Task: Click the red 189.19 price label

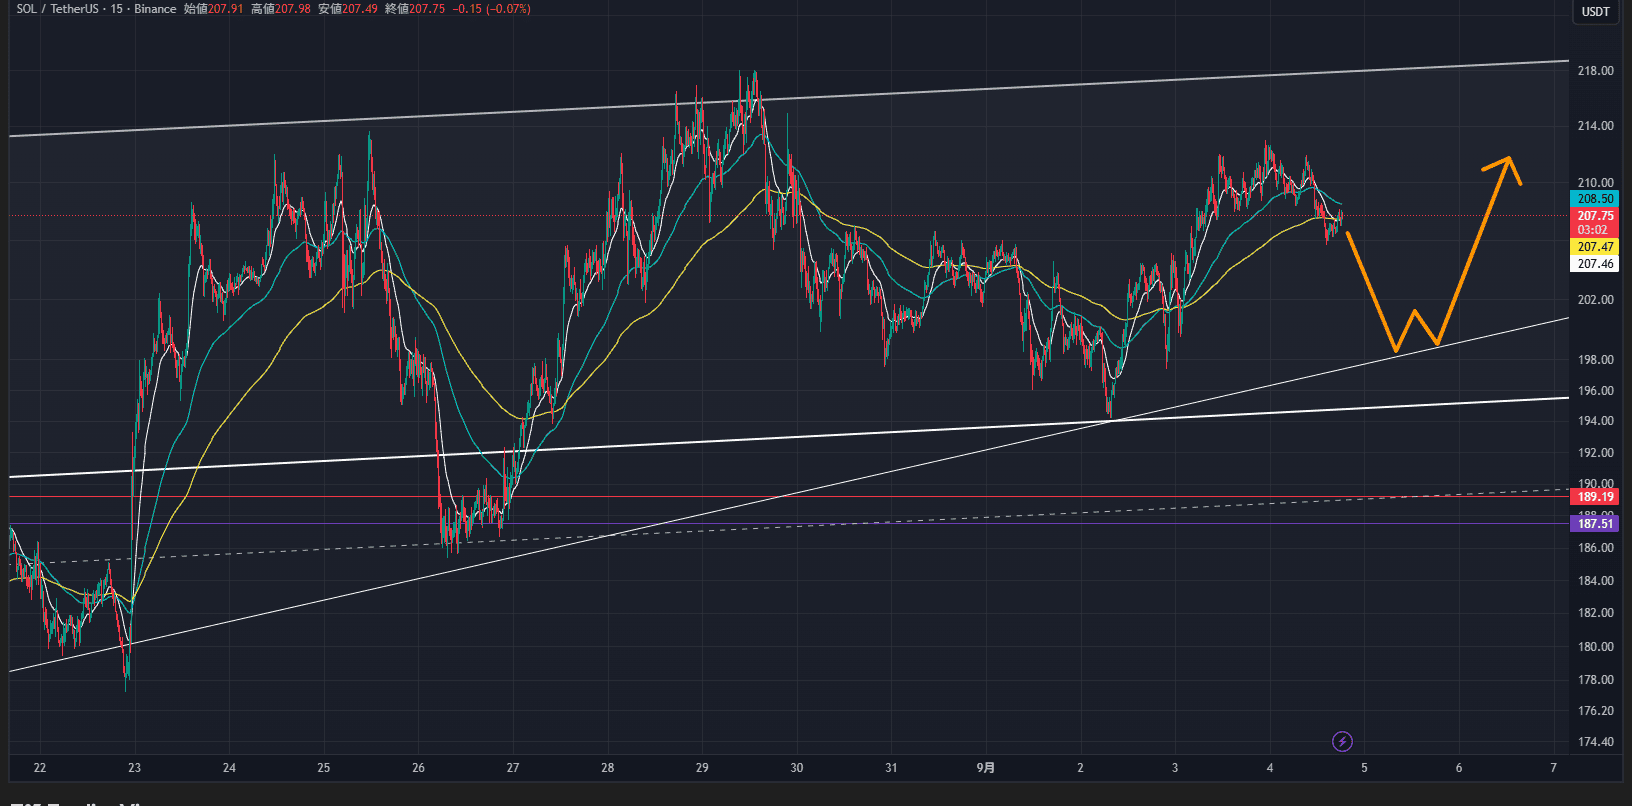Action: [x=1595, y=497]
